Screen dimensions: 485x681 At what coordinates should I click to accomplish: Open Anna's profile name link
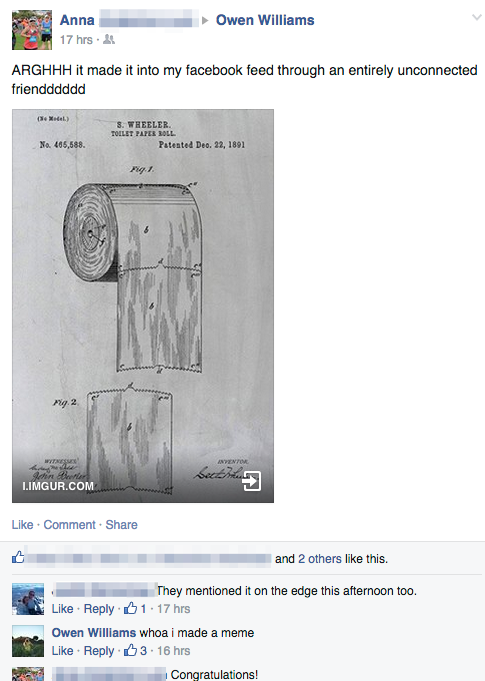(77, 20)
